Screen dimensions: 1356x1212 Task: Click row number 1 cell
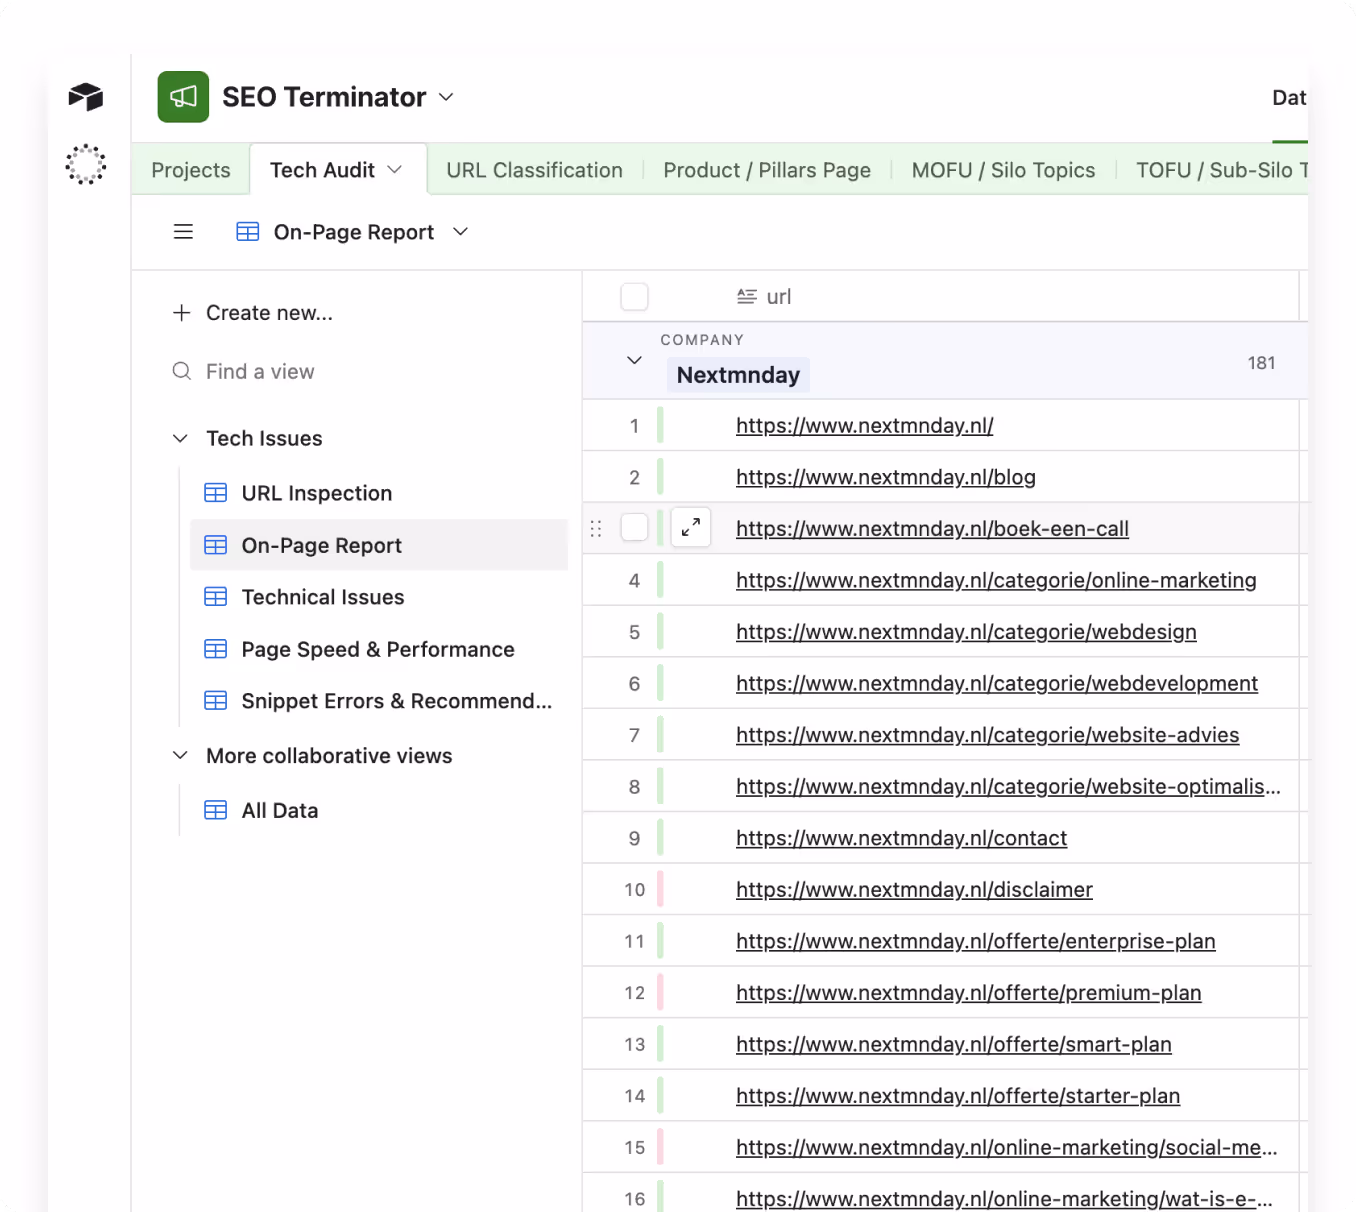click(x=634, y=425)
